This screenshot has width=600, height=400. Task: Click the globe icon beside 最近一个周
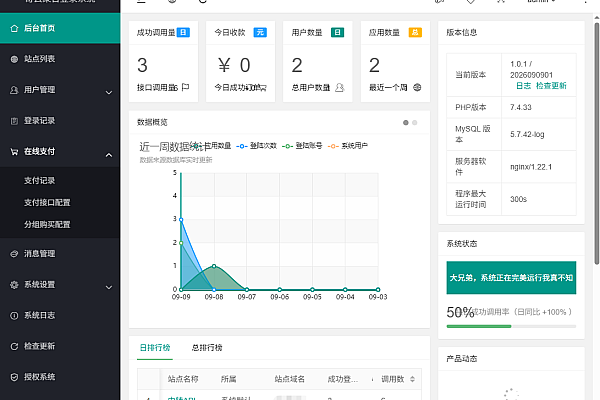(417, 88)
